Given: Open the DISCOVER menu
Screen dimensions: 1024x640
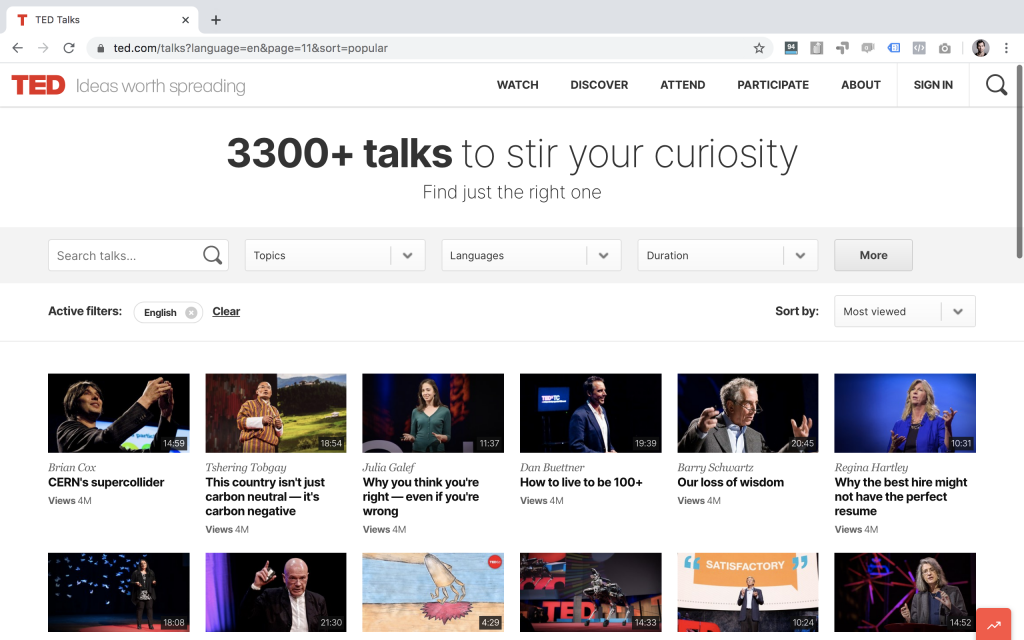Looking at the screenshot, I should pyautogui.click(x=599, y=85).
